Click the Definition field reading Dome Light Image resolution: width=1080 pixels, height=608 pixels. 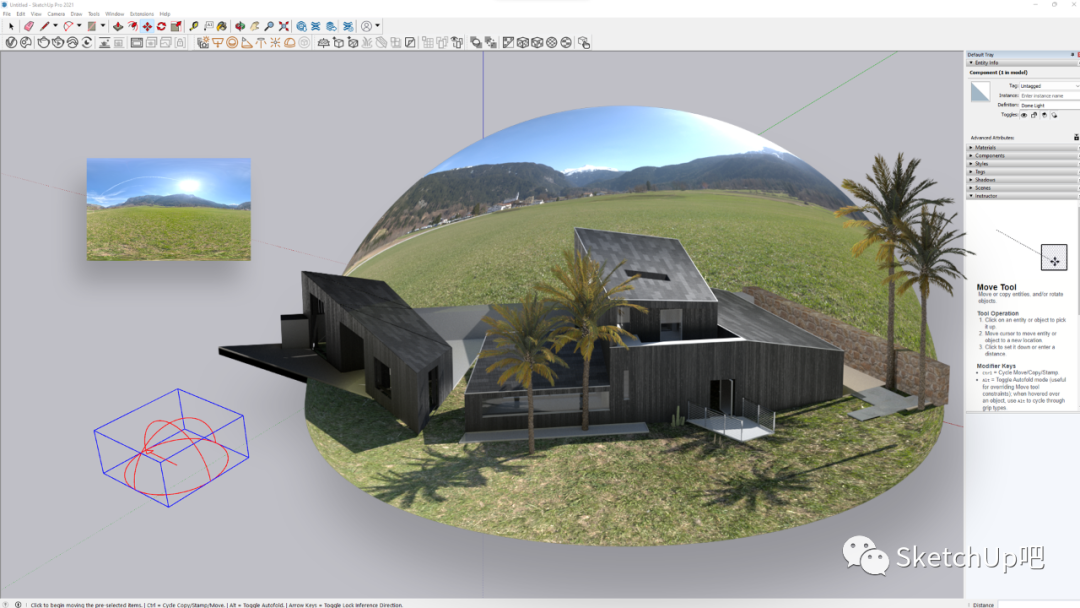pyautogui.click(x=1050, y=105)
